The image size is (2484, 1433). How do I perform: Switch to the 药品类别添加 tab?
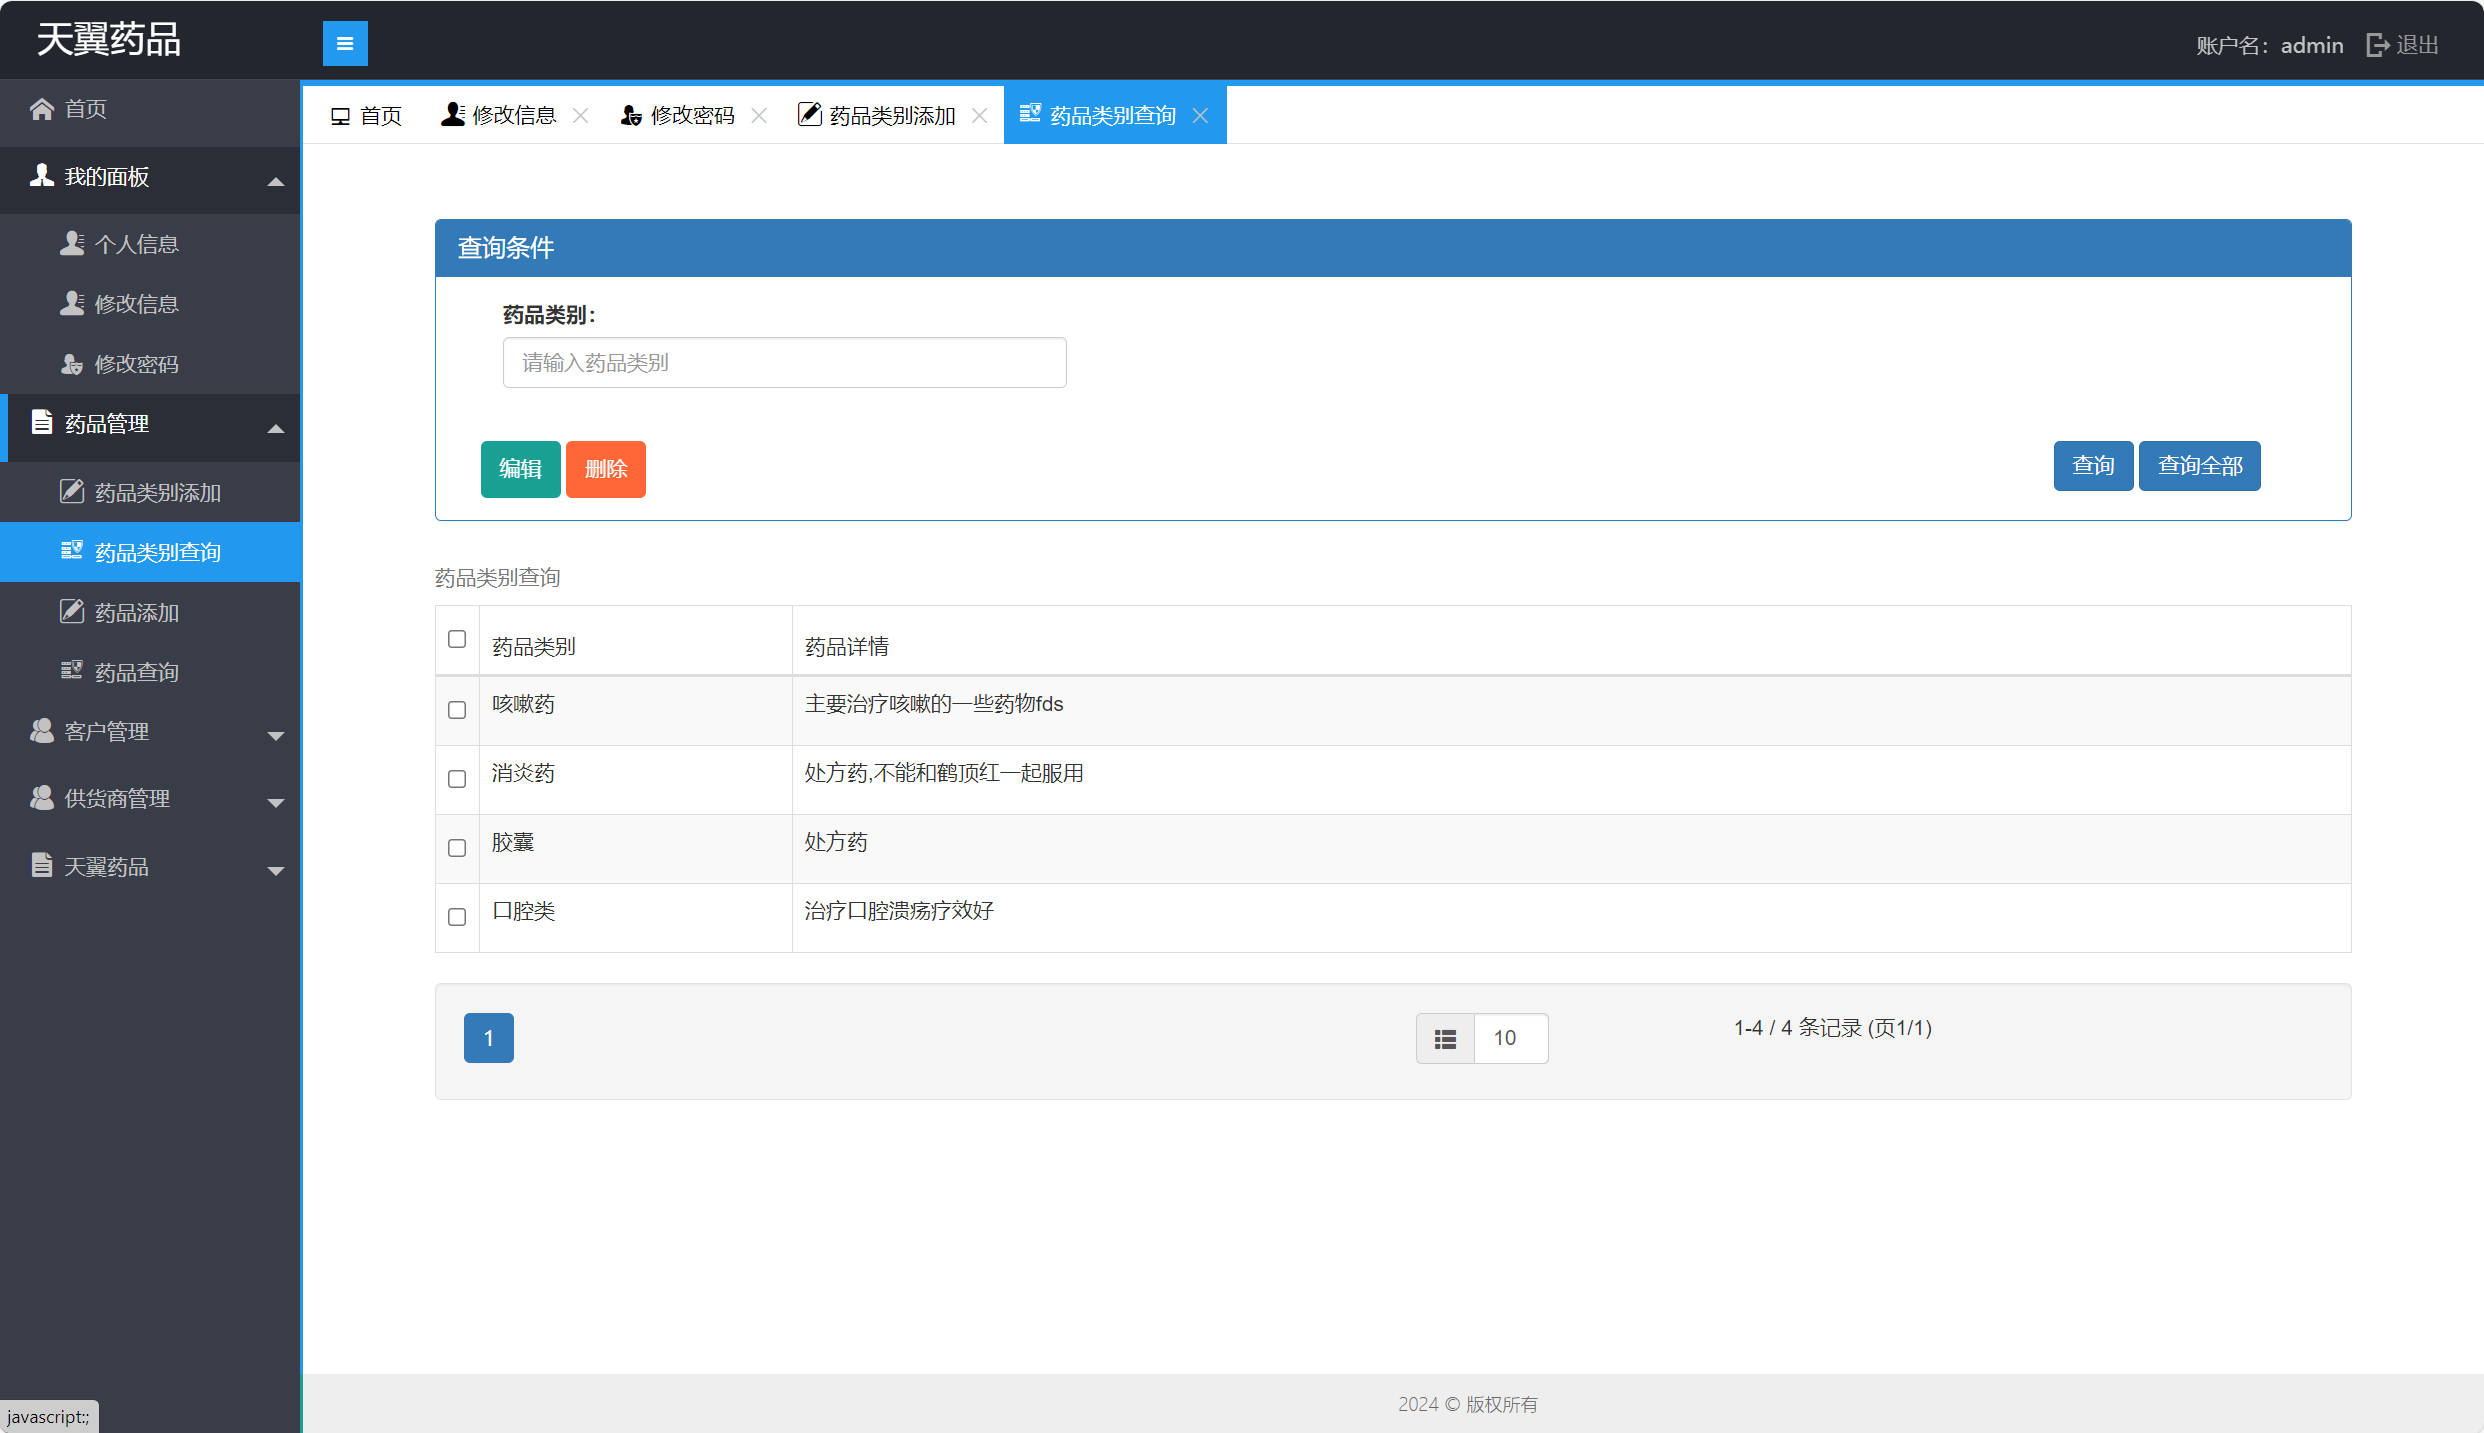coord(880,116)
